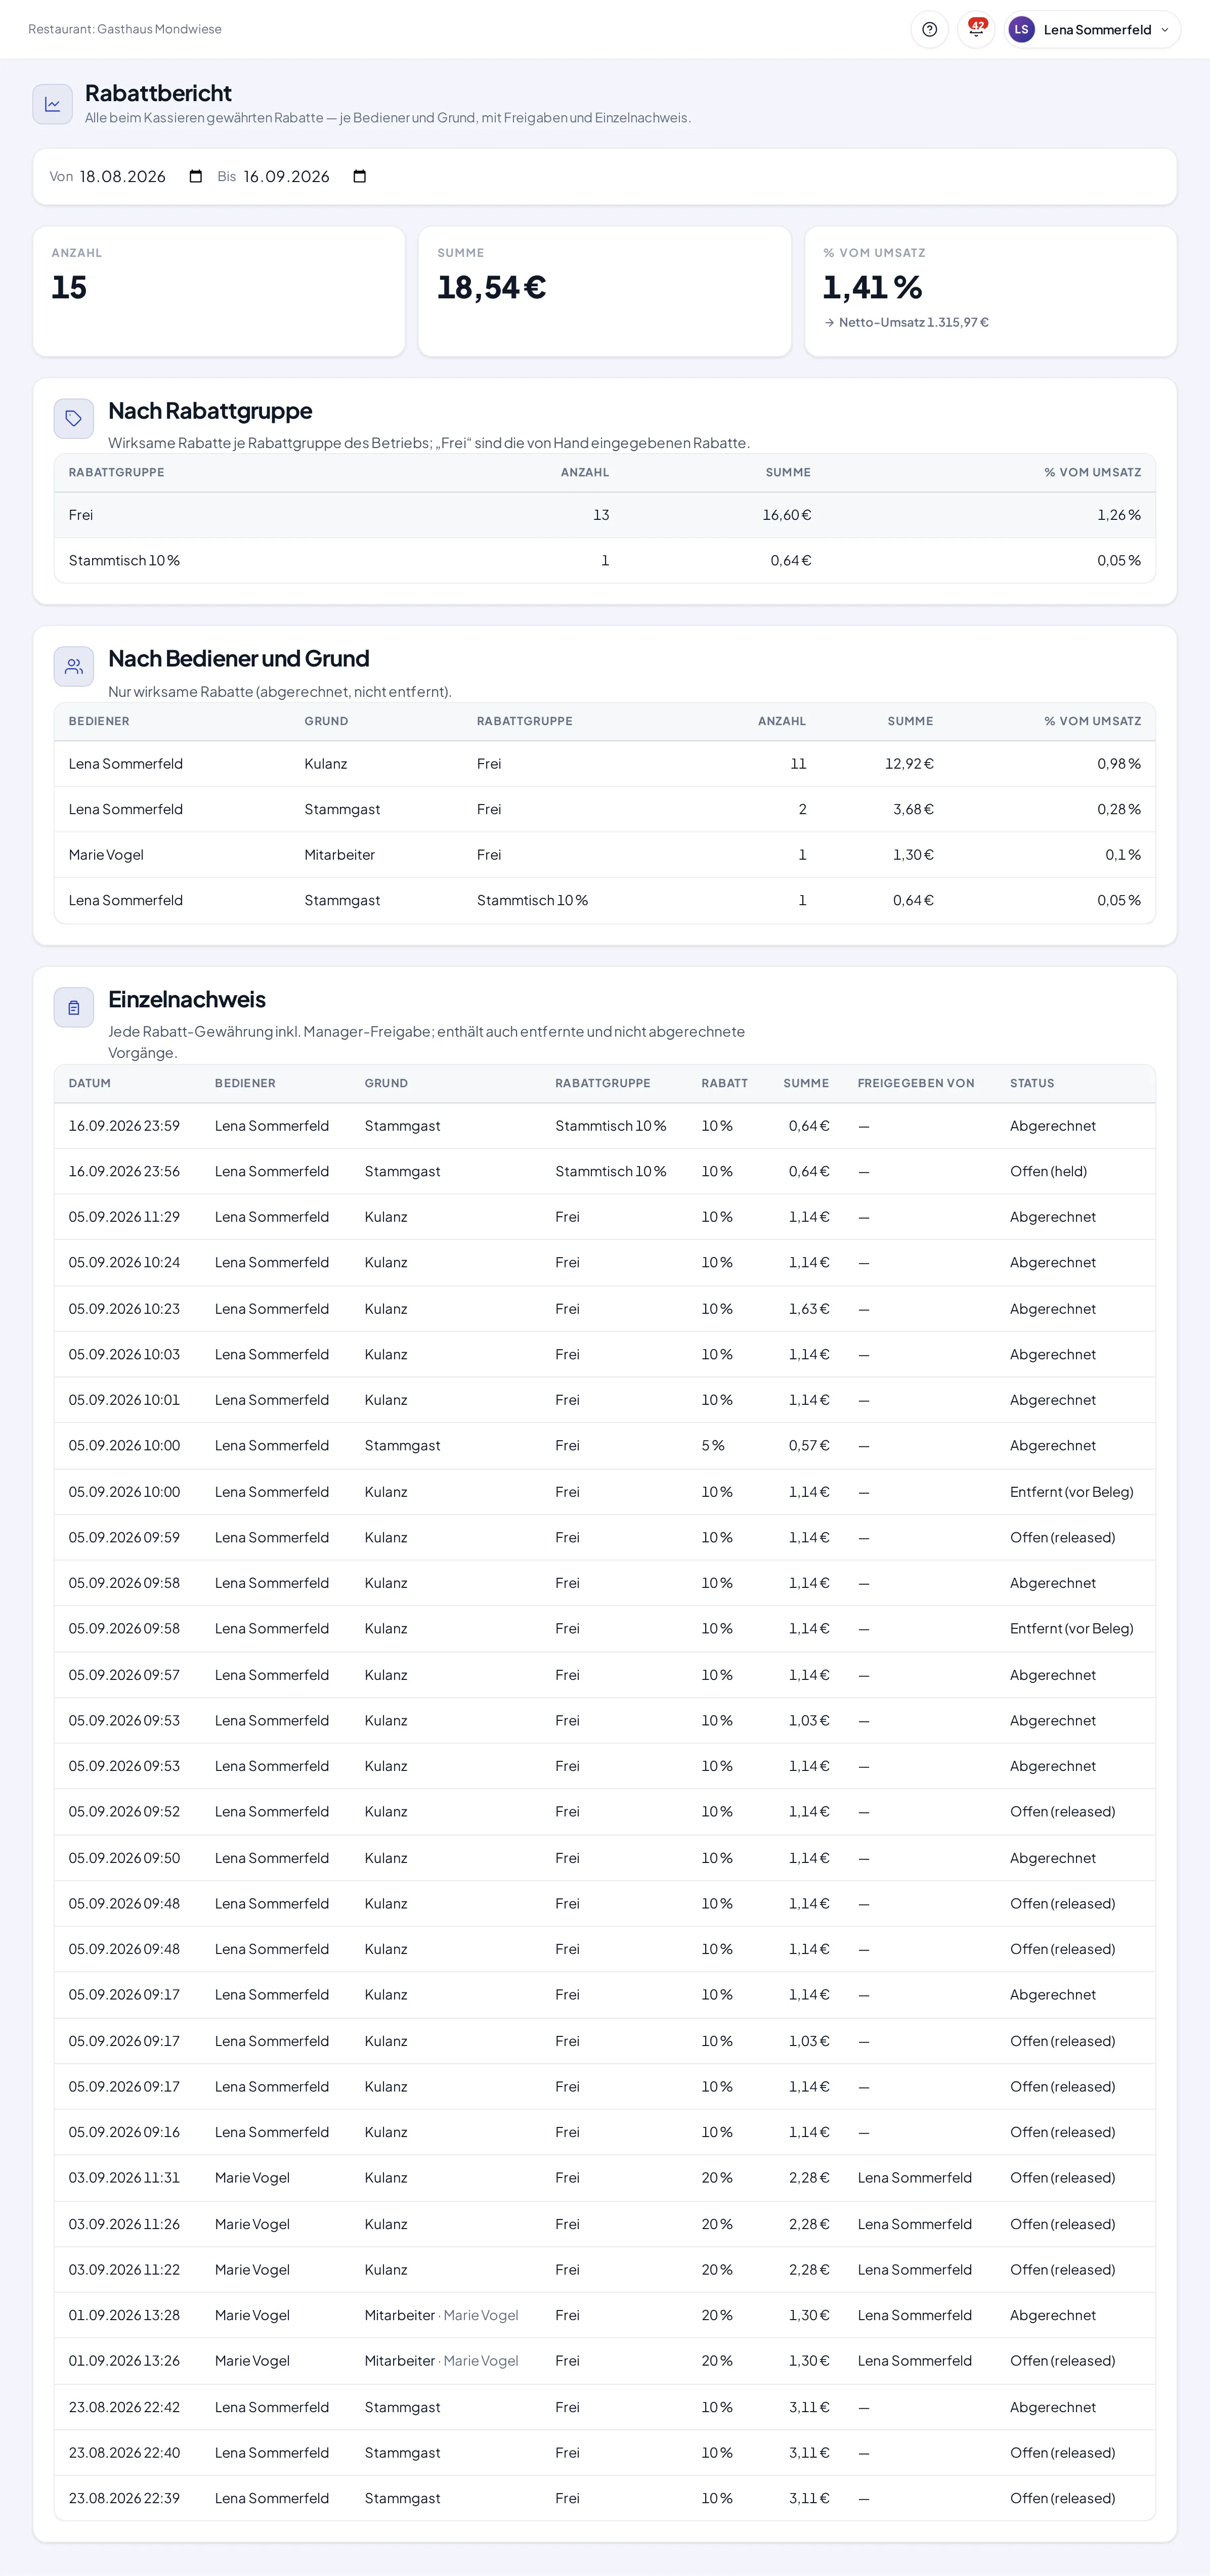1210x2576 pixels.
Task: Click the 05.09.2026 09:52 entry
Action: (605, 1812)
